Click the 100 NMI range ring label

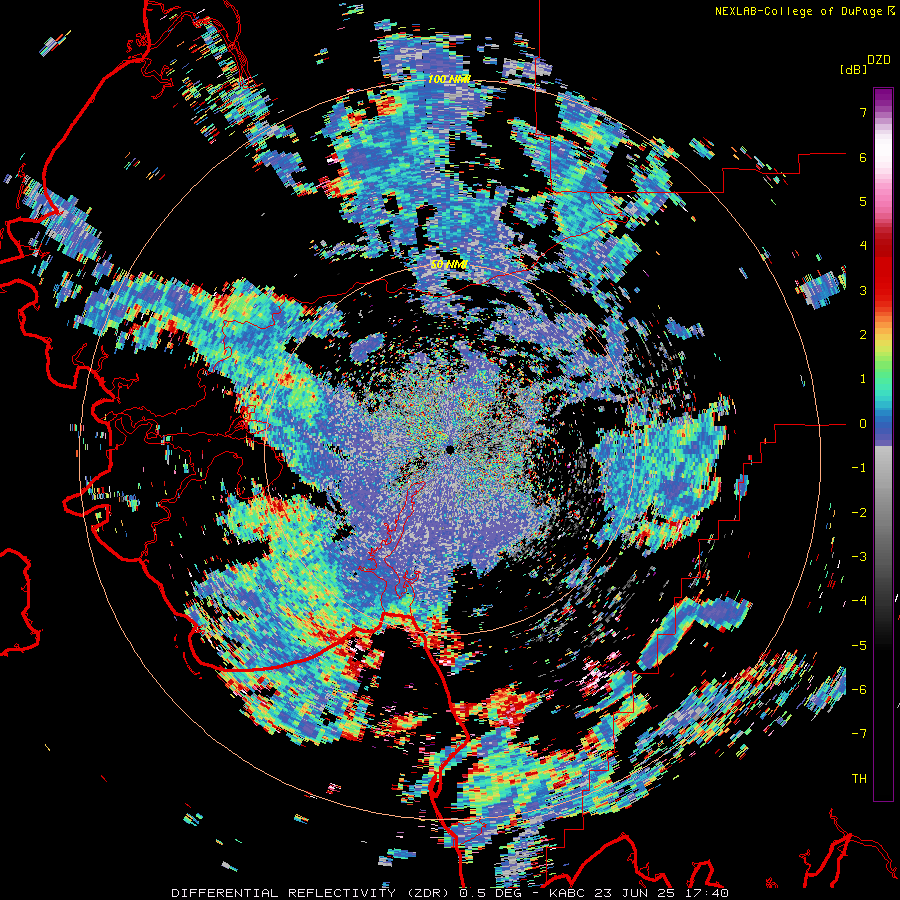pyautogui.click(x=449, y=79)
